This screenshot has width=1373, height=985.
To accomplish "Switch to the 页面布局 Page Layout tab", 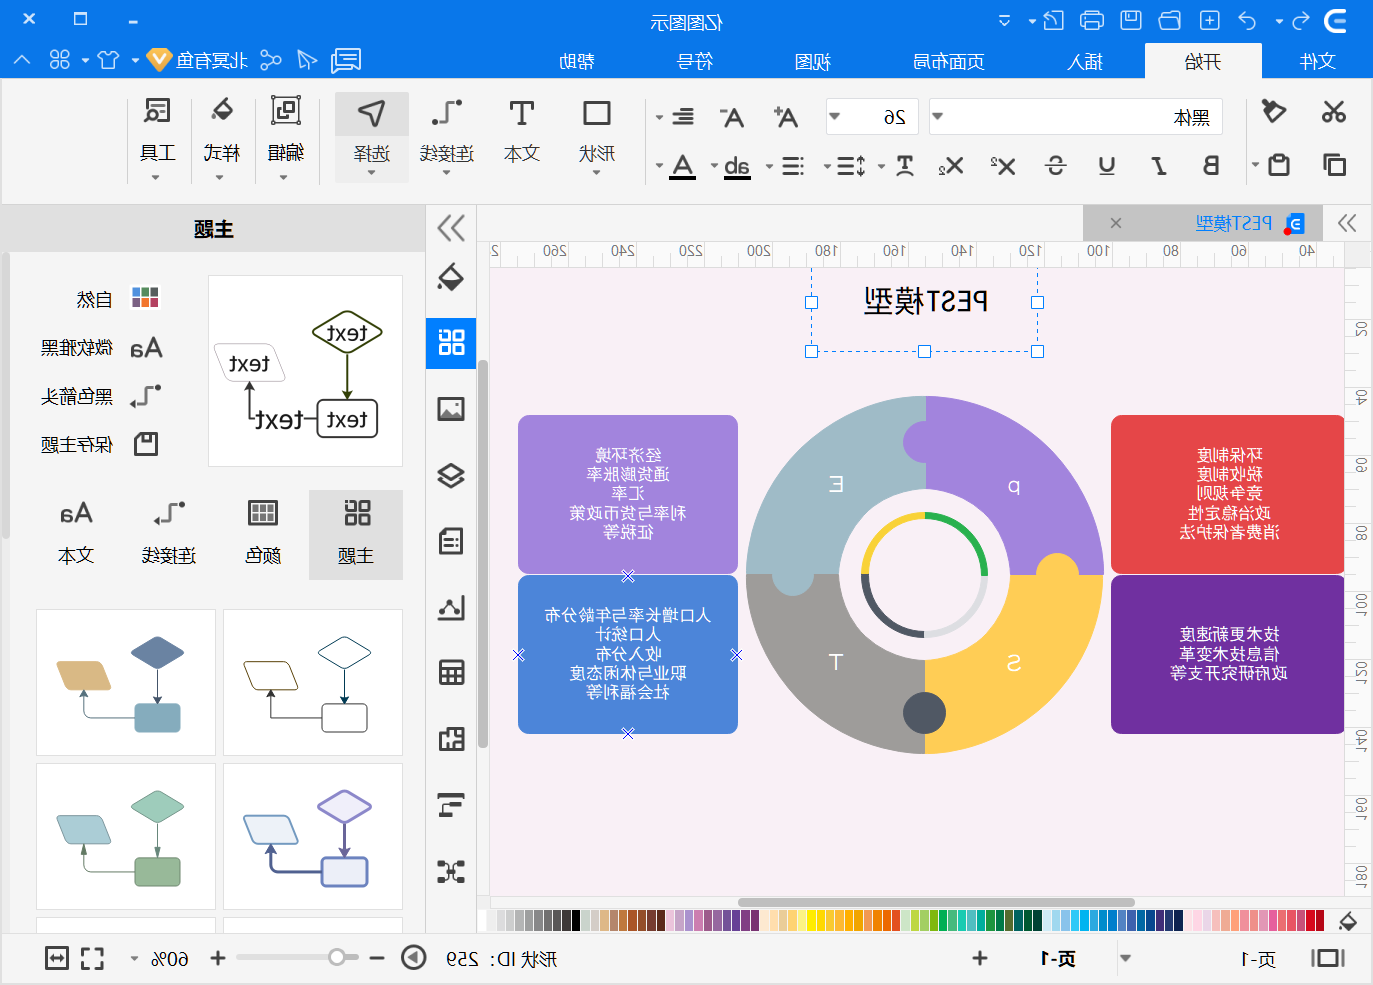I will point(949,61).
